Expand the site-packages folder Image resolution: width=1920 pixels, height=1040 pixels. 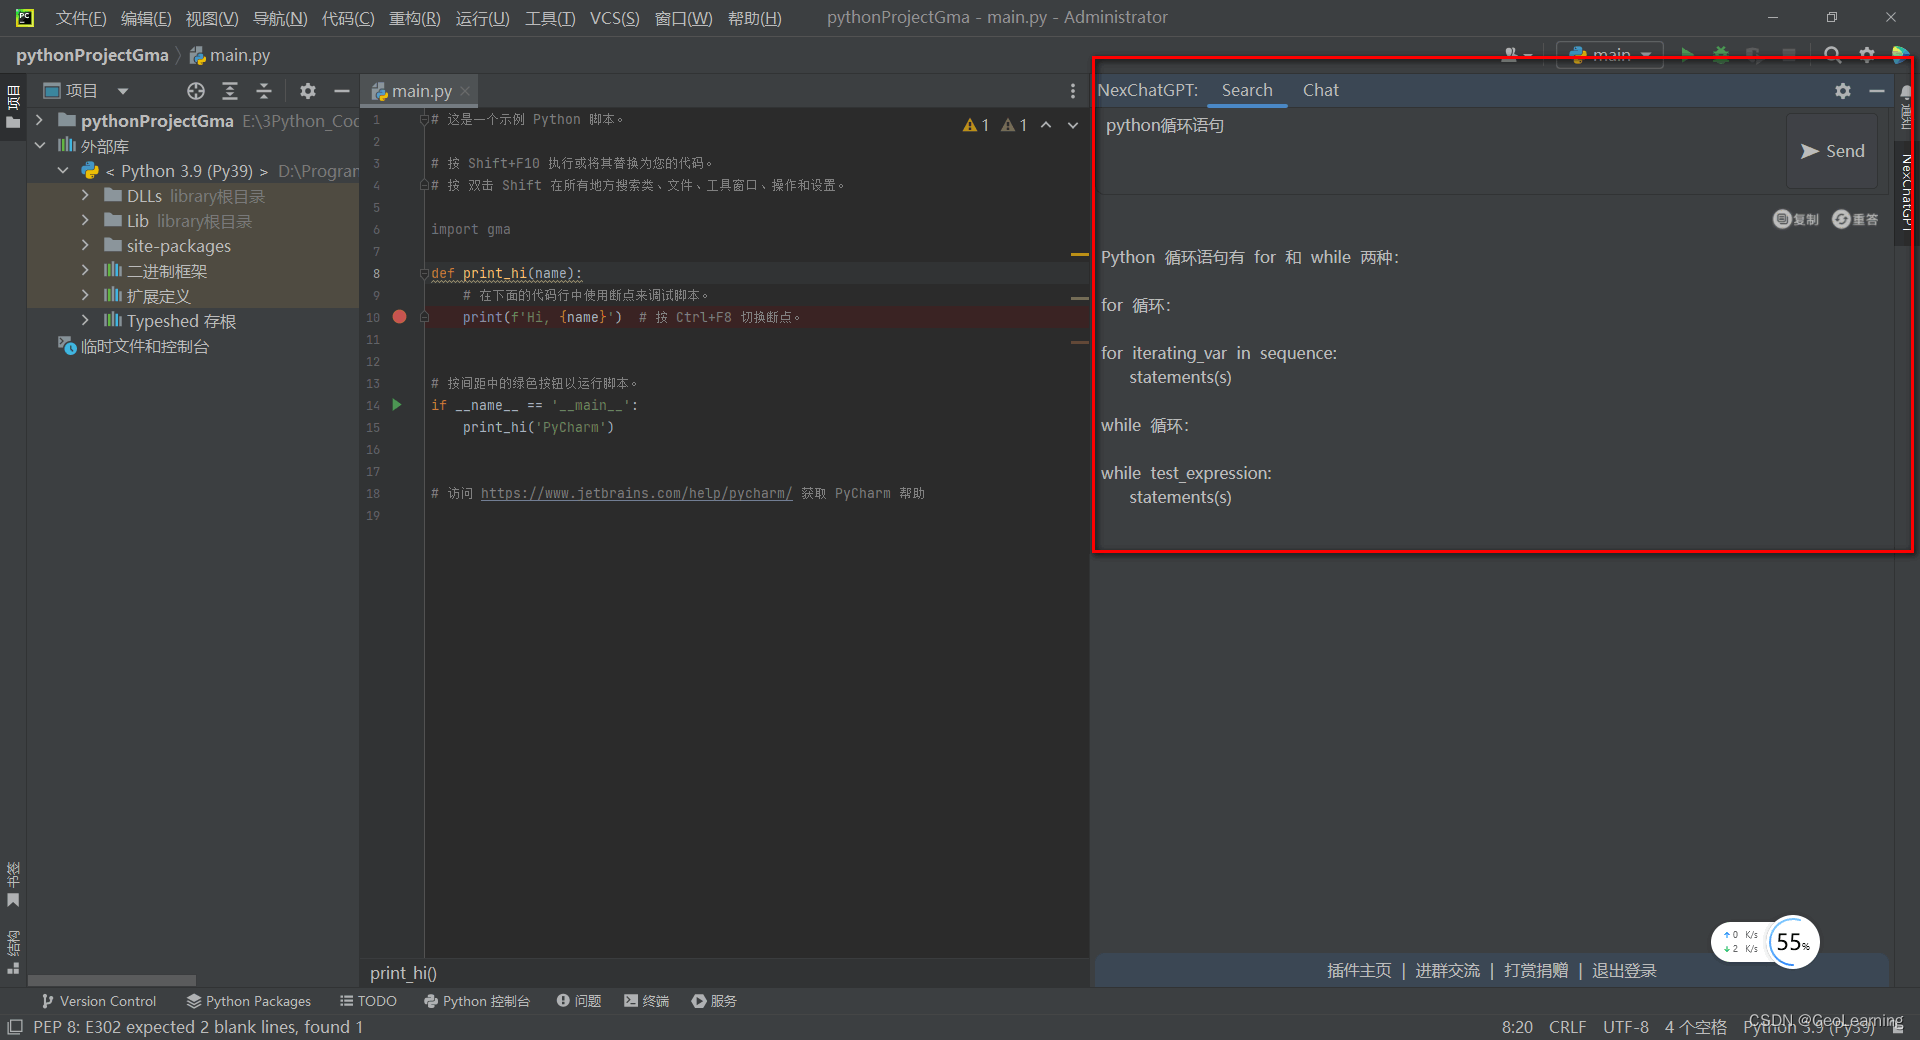86,246
